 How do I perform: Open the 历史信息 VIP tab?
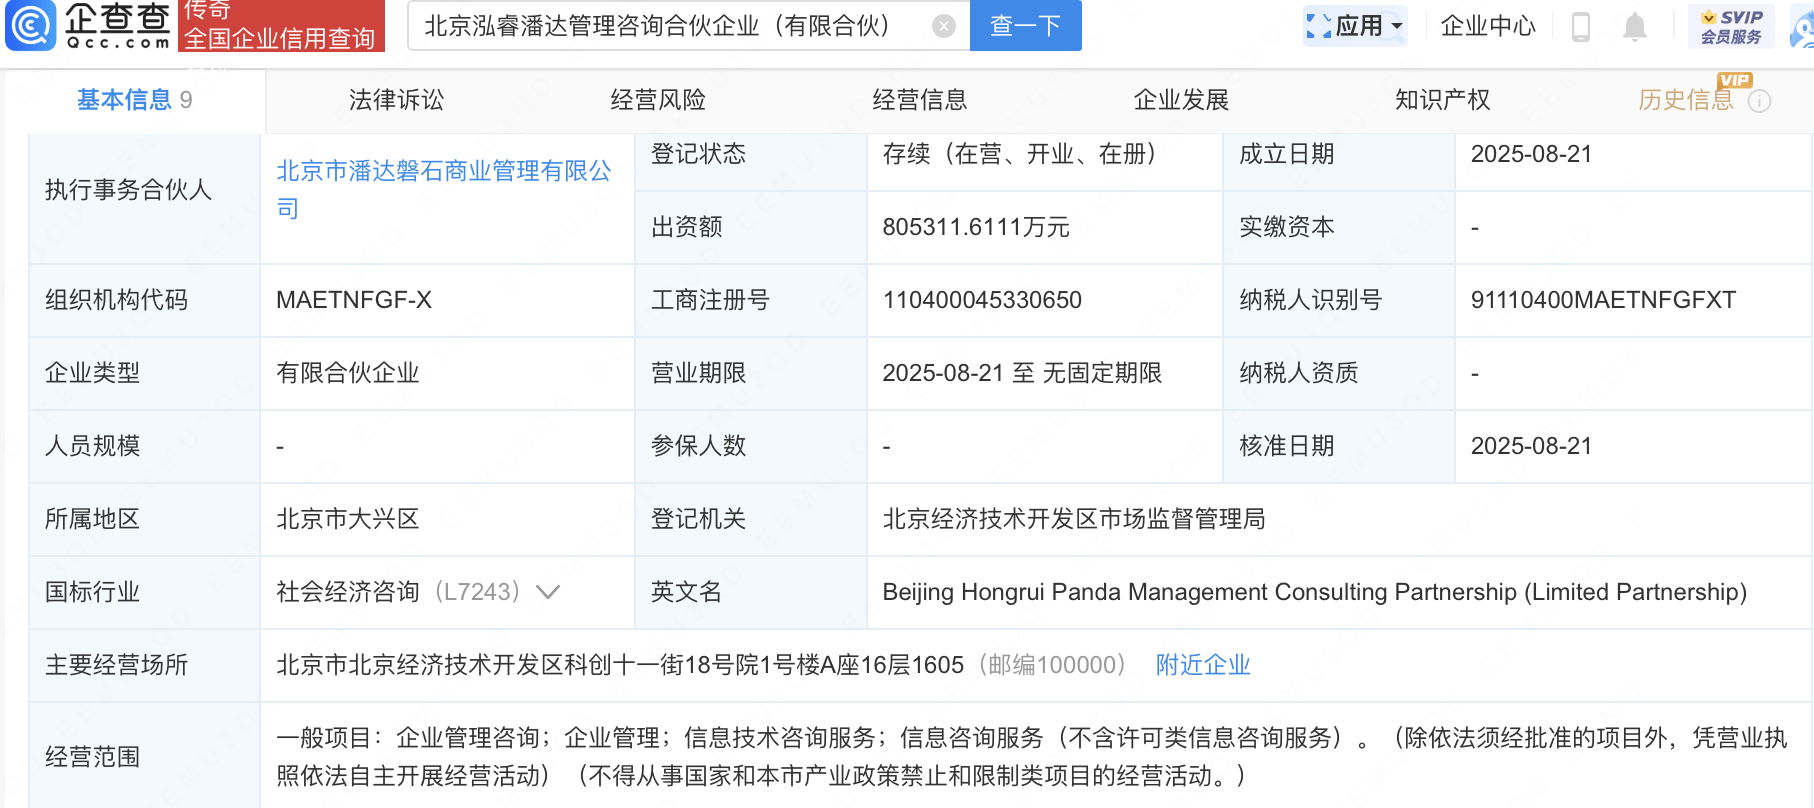tap(1686, 100)
